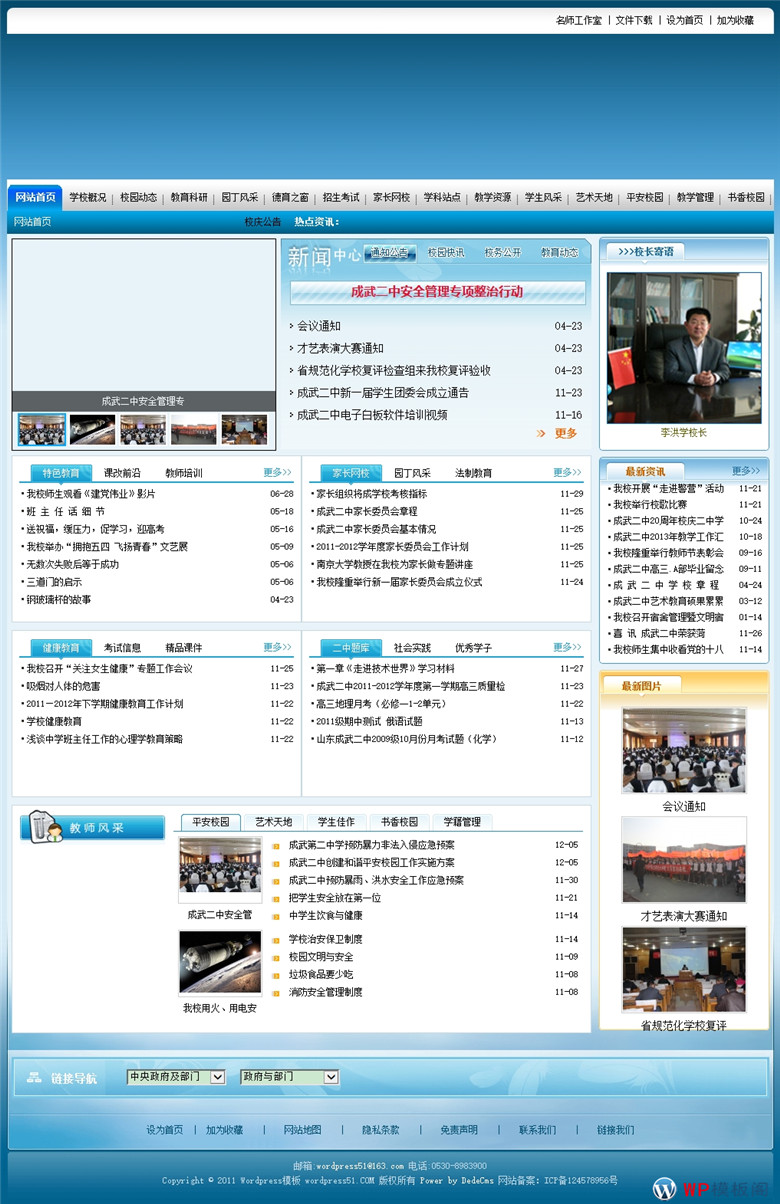Click the 教师风采 teacher icon
The height and width of the screenshot is (1204, 780).
click(44, 826)
